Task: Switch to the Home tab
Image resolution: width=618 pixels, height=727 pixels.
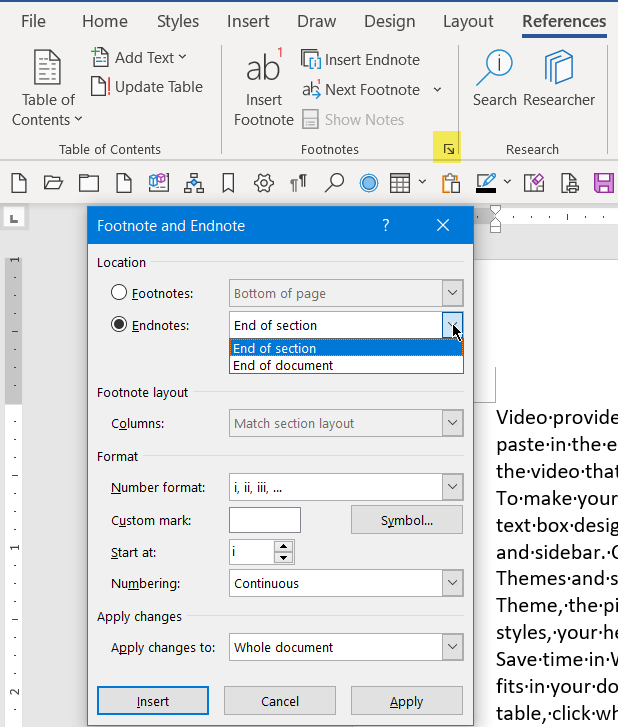Action: point(105,21)
